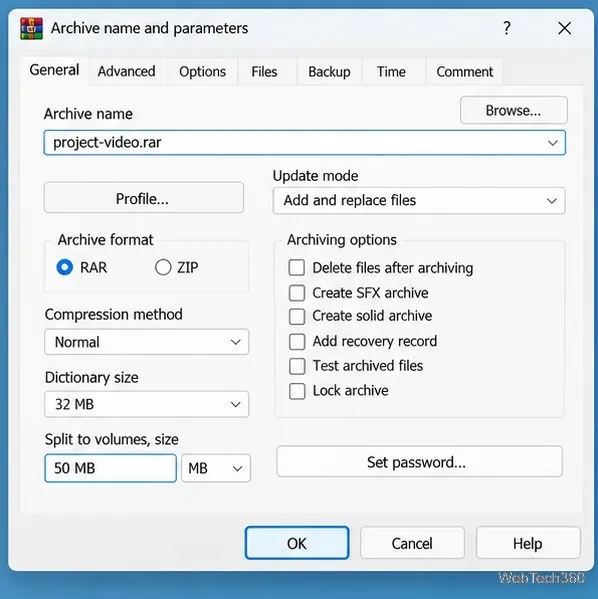Enable Add recovery record

297,342
